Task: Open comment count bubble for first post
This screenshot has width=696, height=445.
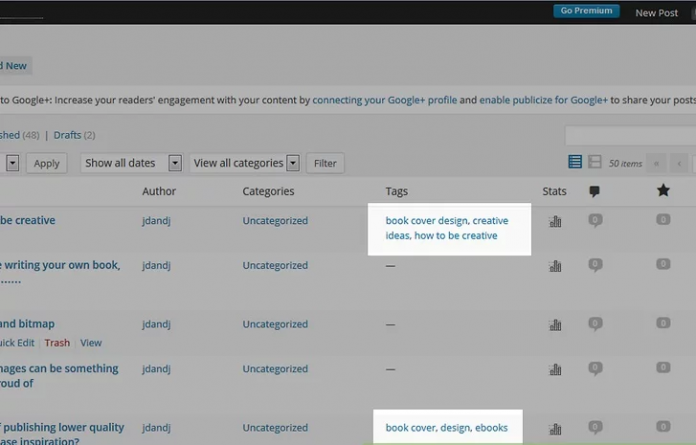Action: point(595,220)
